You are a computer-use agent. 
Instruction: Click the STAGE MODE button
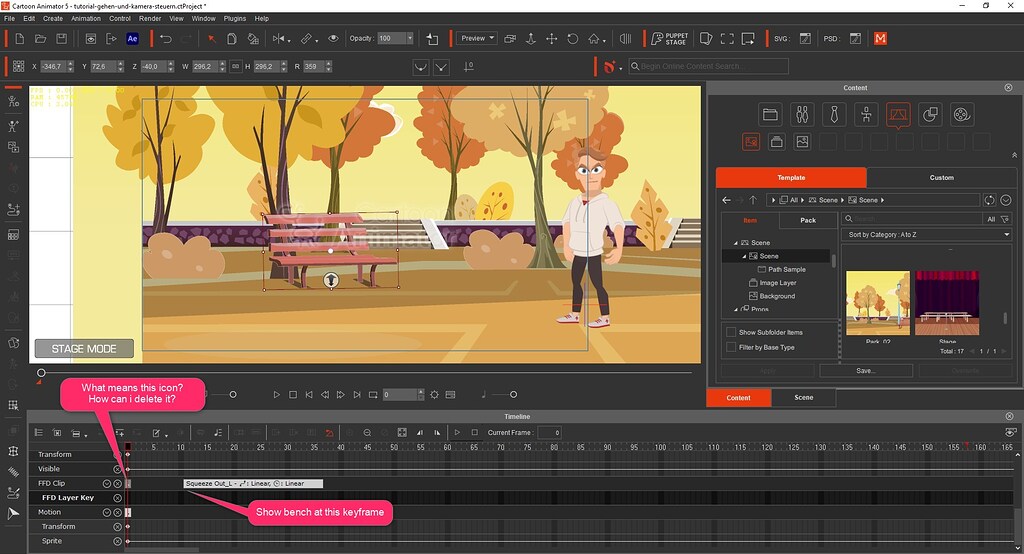click(84, 349)
